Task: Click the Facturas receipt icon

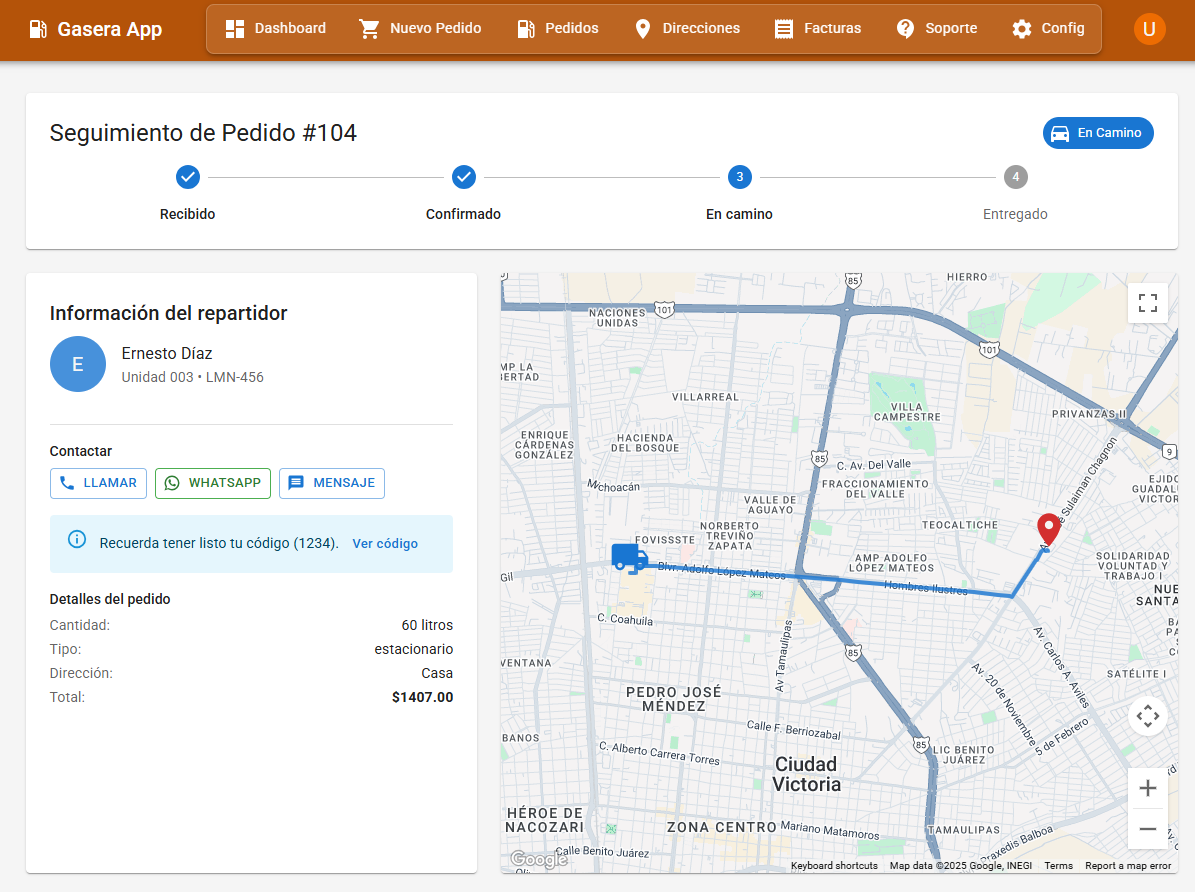Action: [x=783, y=29]
